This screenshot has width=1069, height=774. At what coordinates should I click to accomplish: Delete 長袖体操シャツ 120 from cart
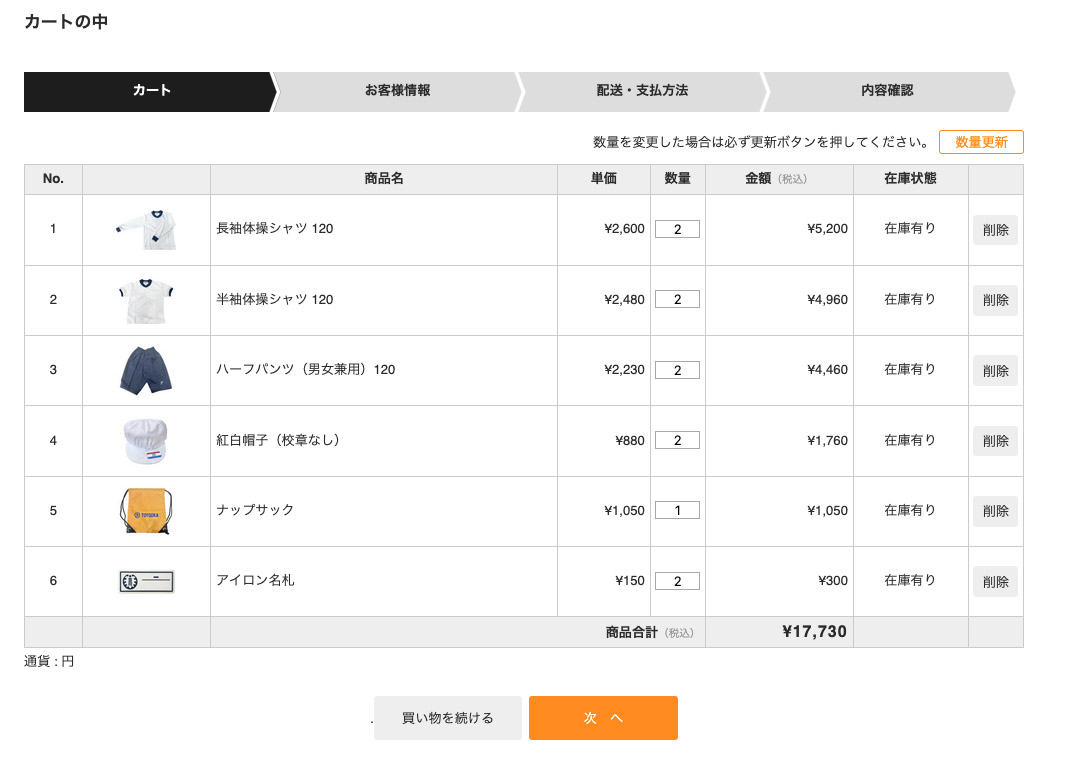coord(995,230)
